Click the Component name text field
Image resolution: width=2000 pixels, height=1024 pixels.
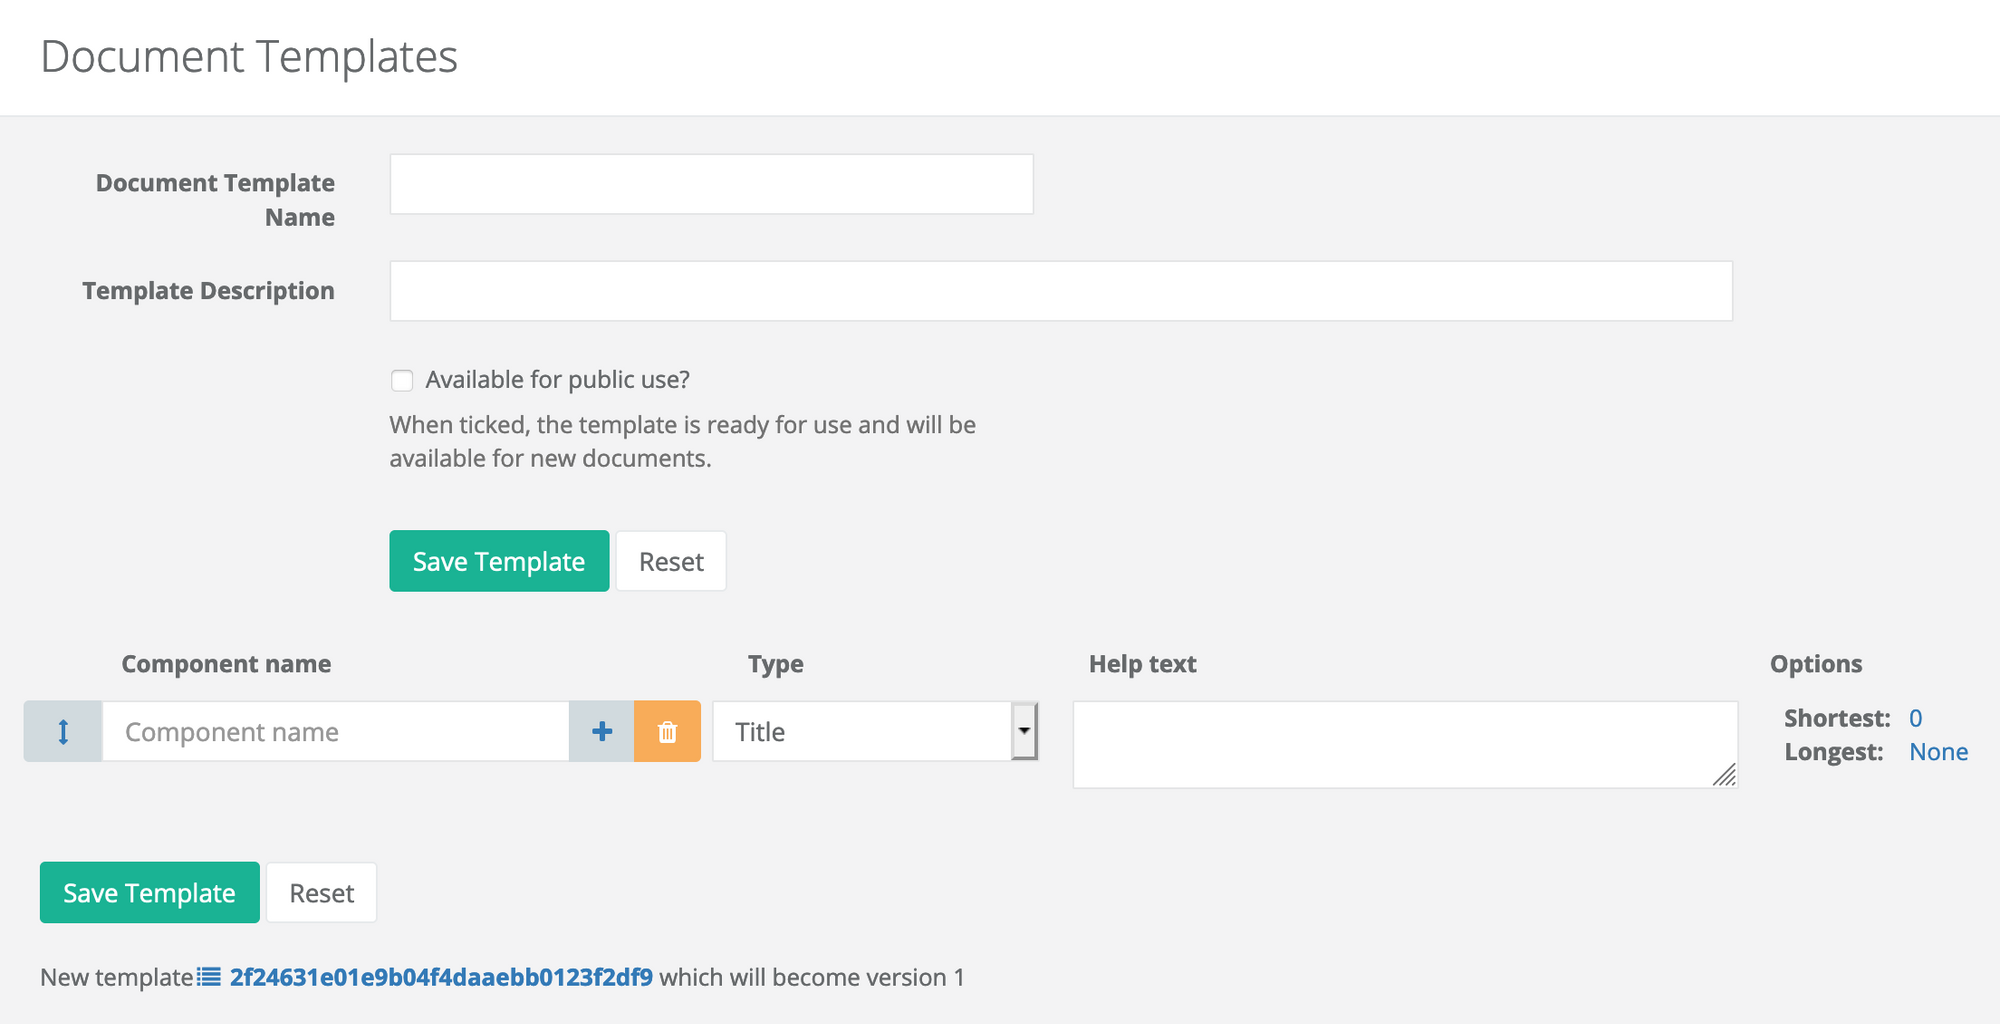point(336,732)
